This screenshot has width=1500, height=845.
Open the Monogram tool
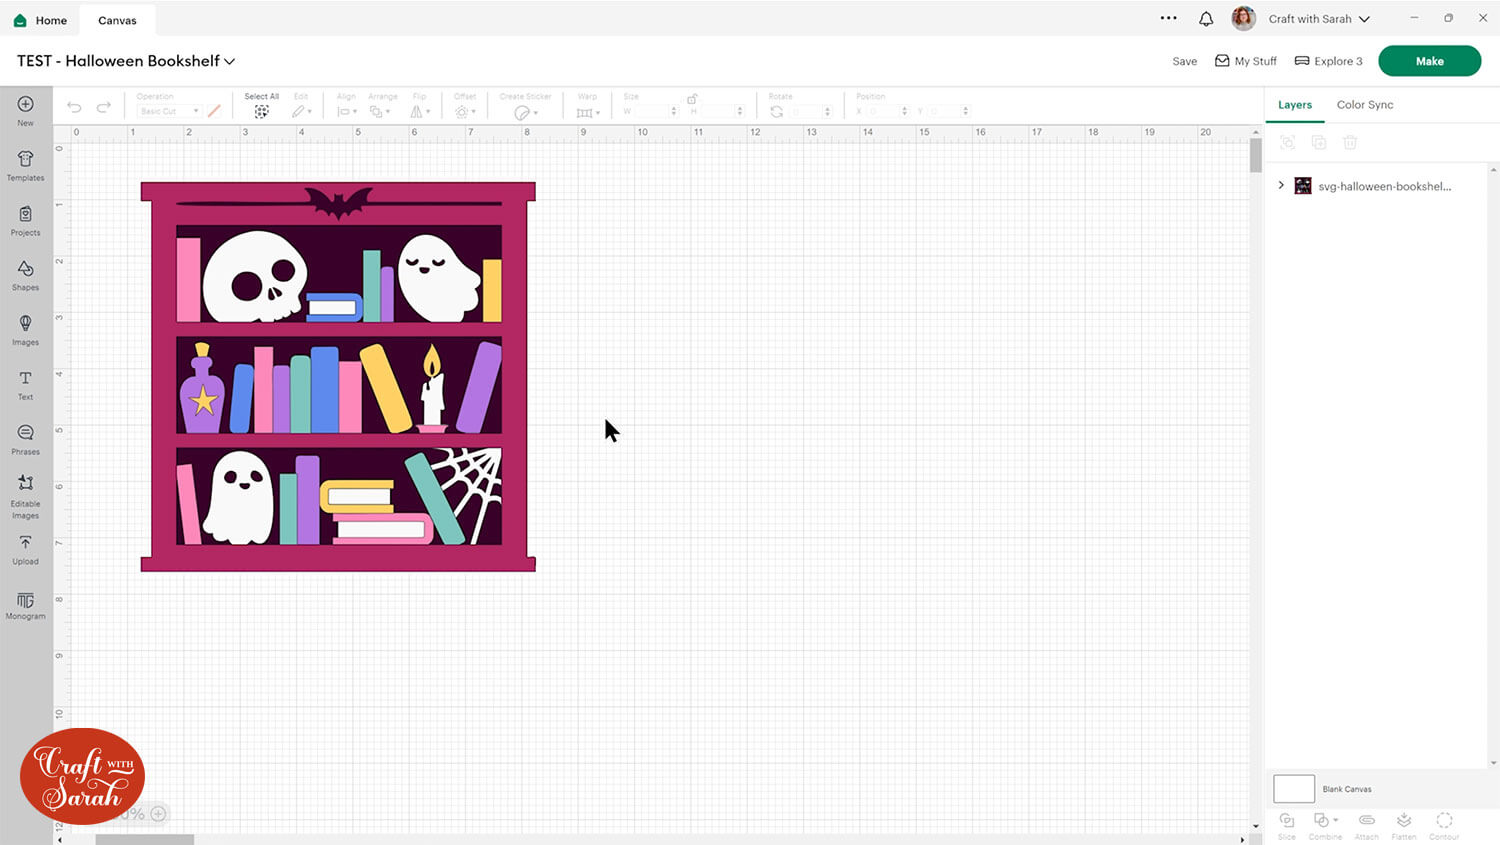tap(25, 605)
